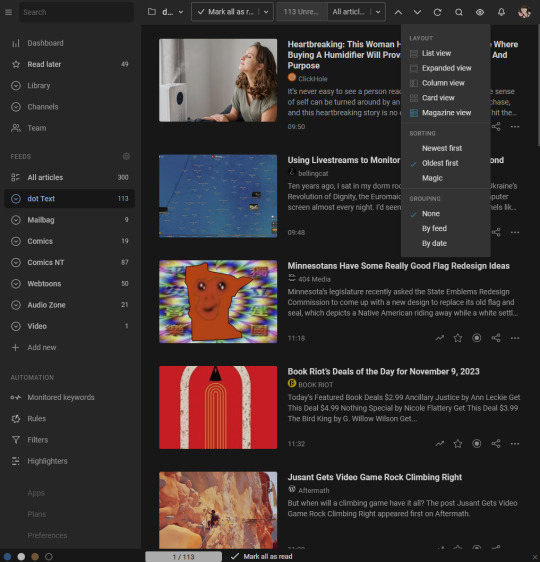Click Mark all as read toolbar button
The image size is (540, 562).
click(x=225, y=12)
